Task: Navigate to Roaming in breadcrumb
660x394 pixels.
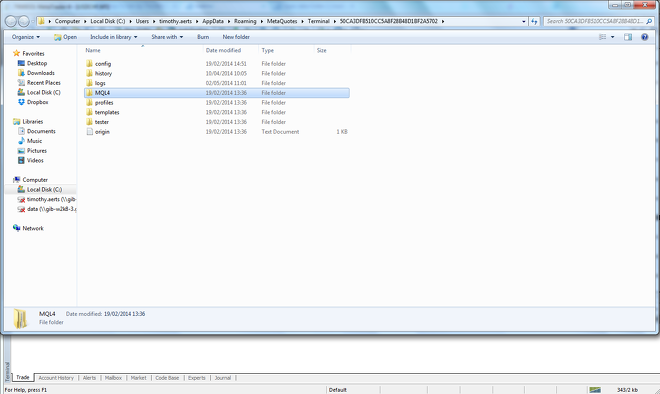Action: [245, 21]
